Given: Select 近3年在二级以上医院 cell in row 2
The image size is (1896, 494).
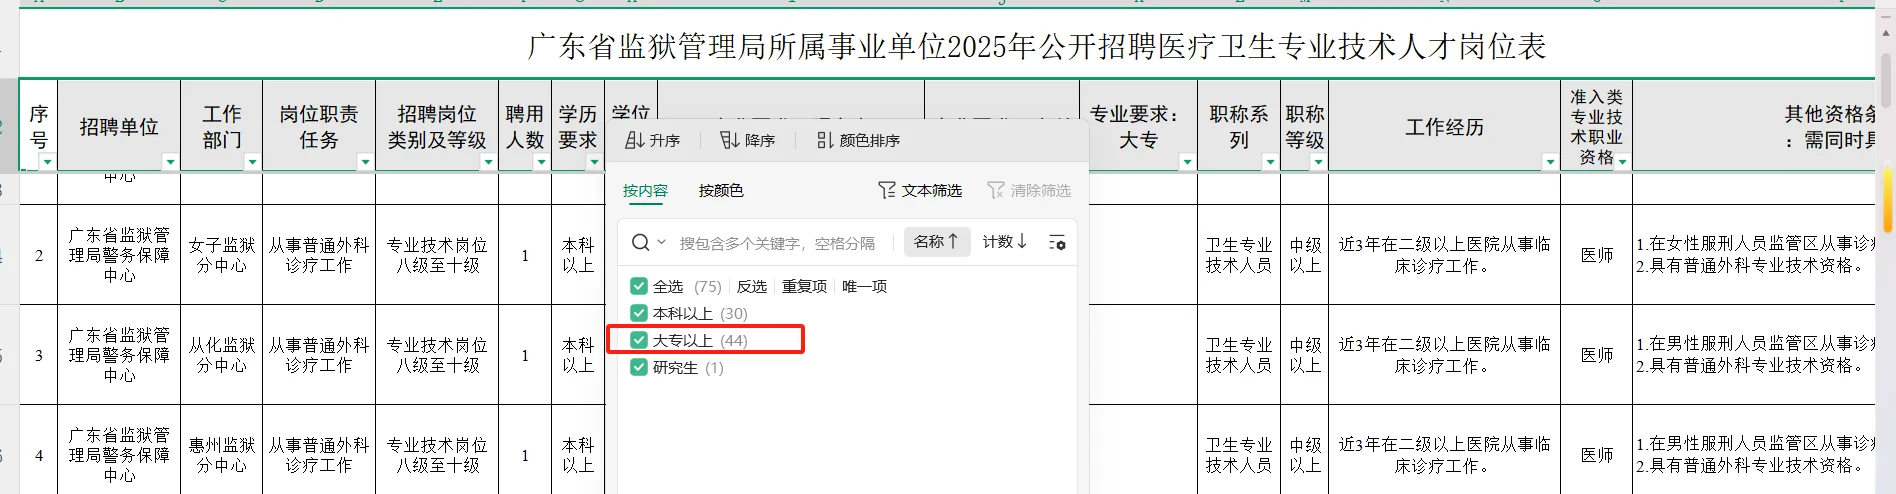Looking at the screenshot, I should [1444, 255].
